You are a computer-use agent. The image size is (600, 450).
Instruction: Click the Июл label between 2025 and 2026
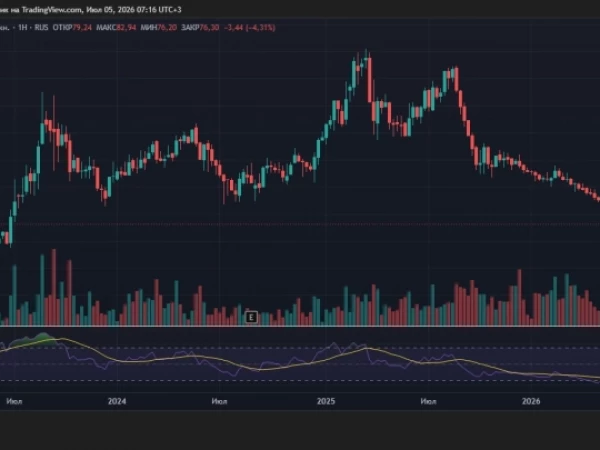[x=428, y=401]
